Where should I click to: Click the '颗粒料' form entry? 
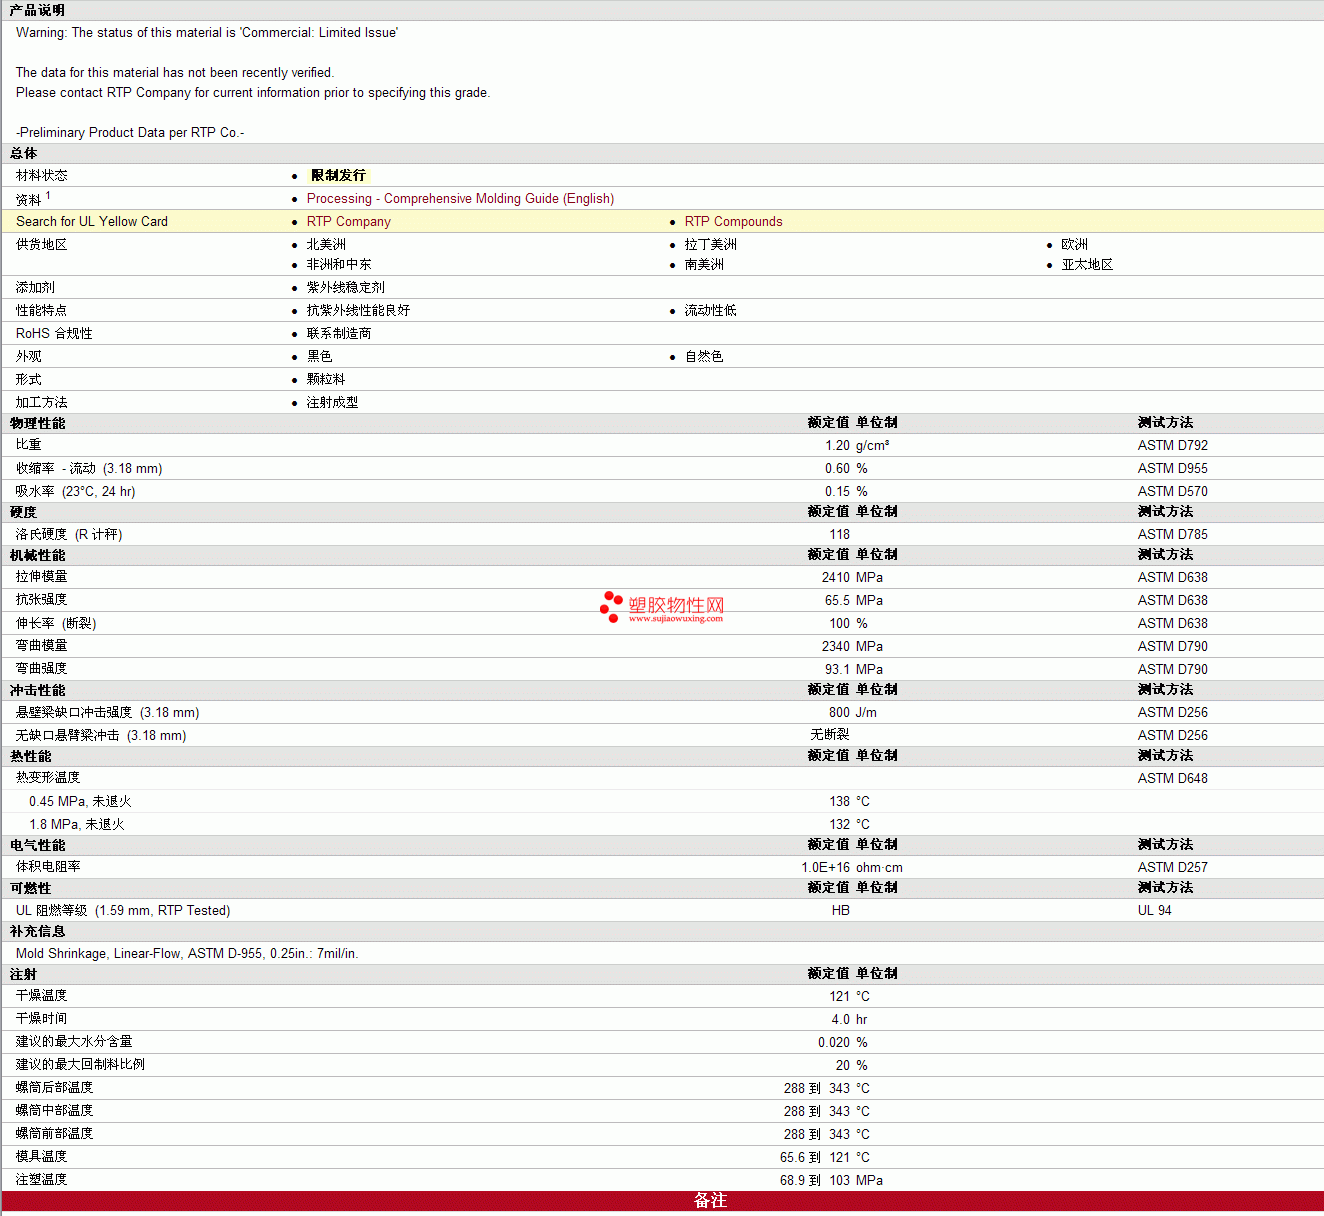(x=326, y=380)
